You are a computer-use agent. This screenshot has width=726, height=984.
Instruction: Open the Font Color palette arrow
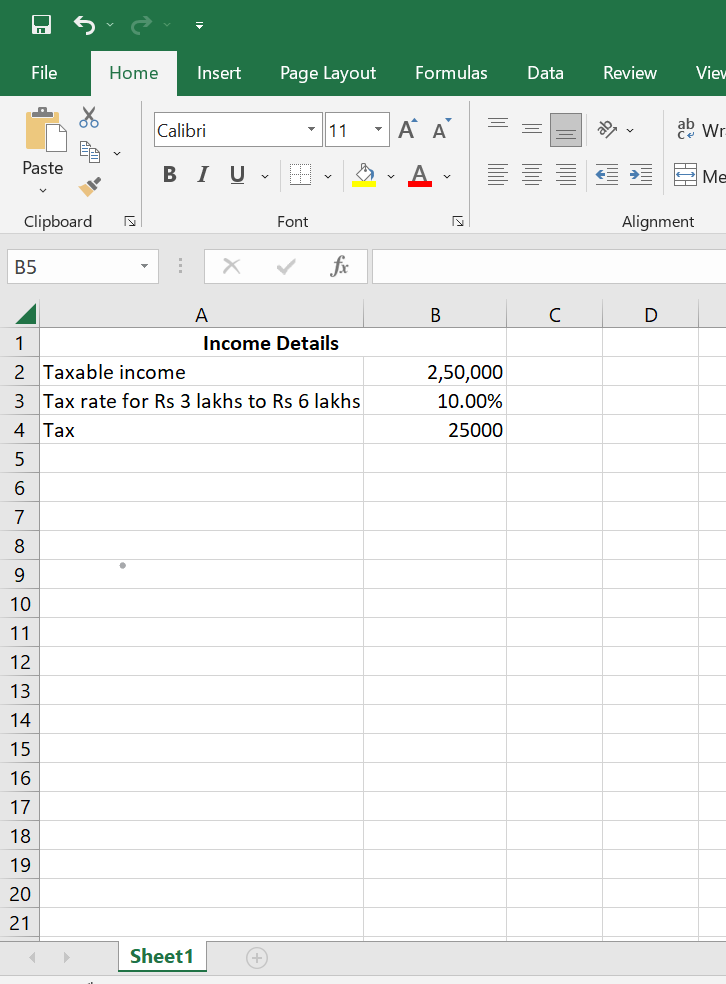[x=447, y=176]
